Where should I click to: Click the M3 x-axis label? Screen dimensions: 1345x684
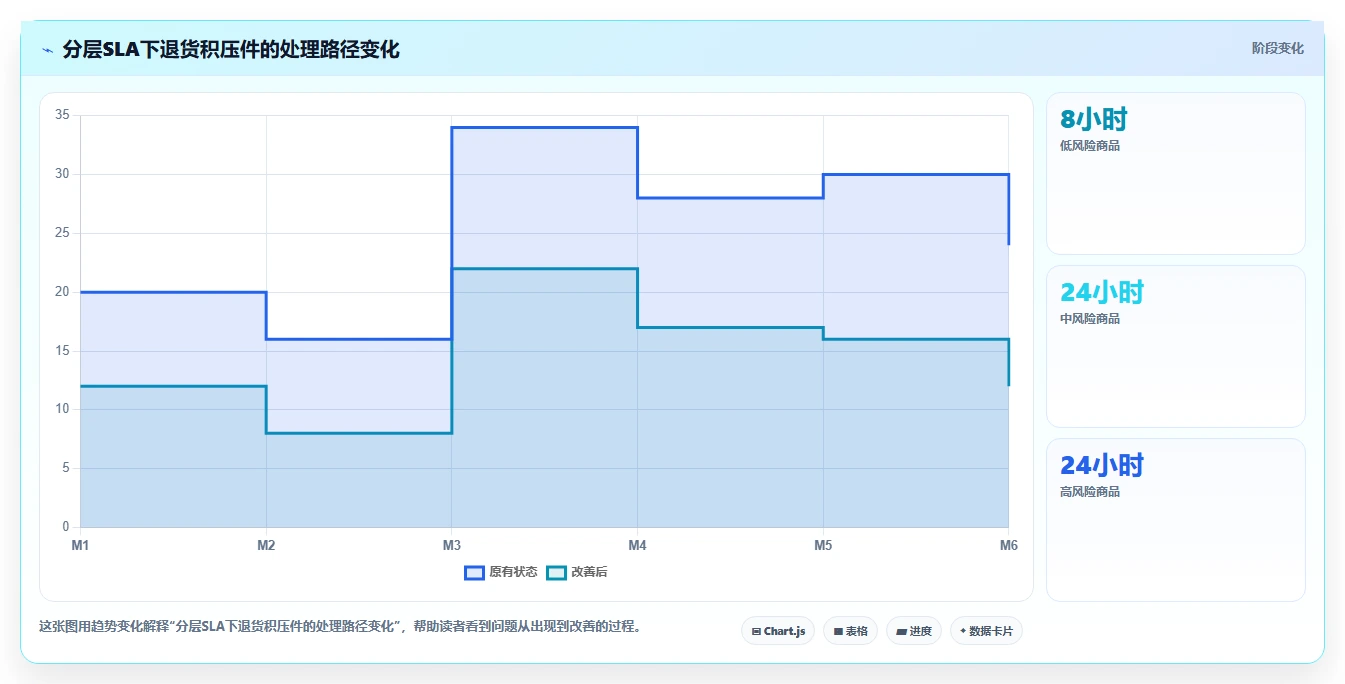pos(452,545)
